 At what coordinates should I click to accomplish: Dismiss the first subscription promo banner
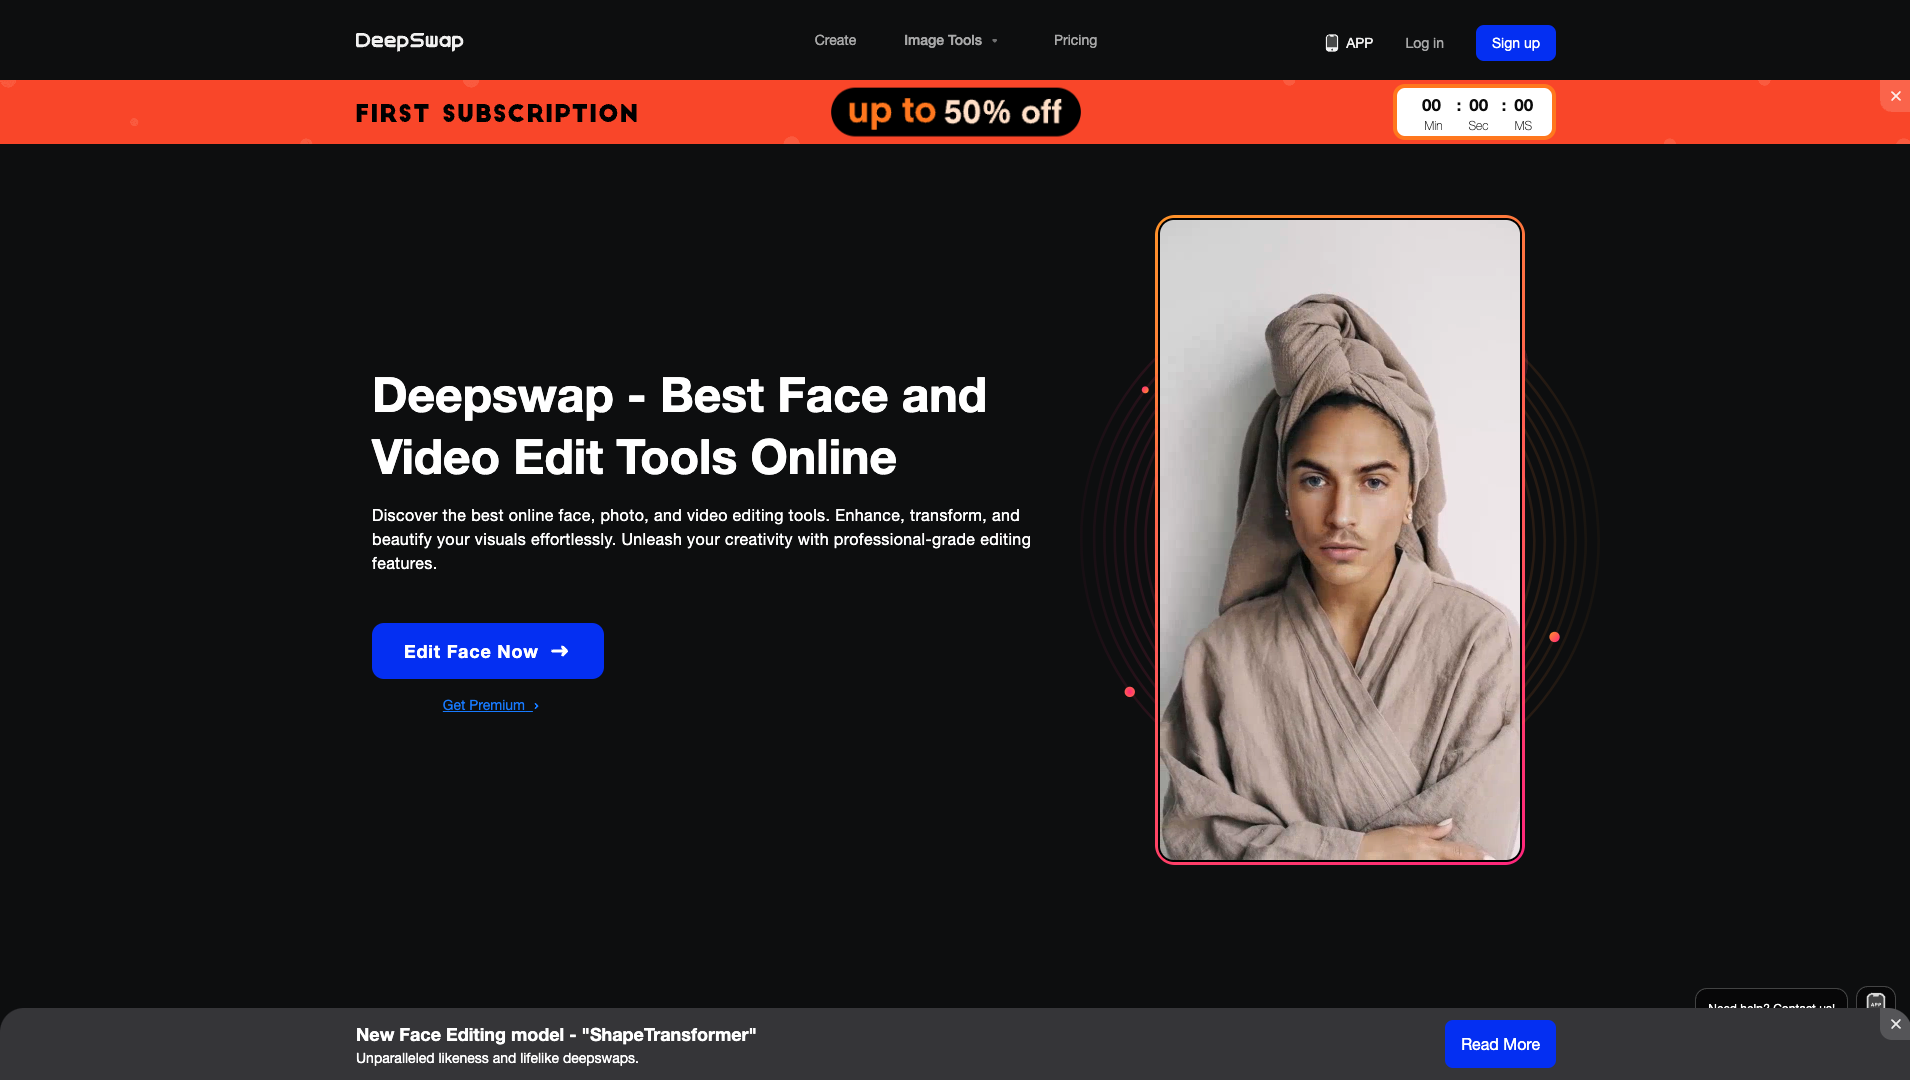pos(1895,96)
